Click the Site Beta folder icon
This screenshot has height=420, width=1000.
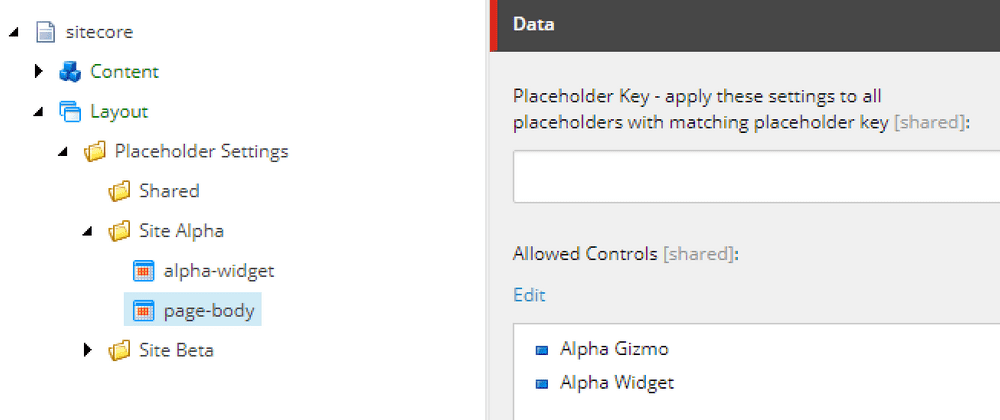(x=119, y=350)
